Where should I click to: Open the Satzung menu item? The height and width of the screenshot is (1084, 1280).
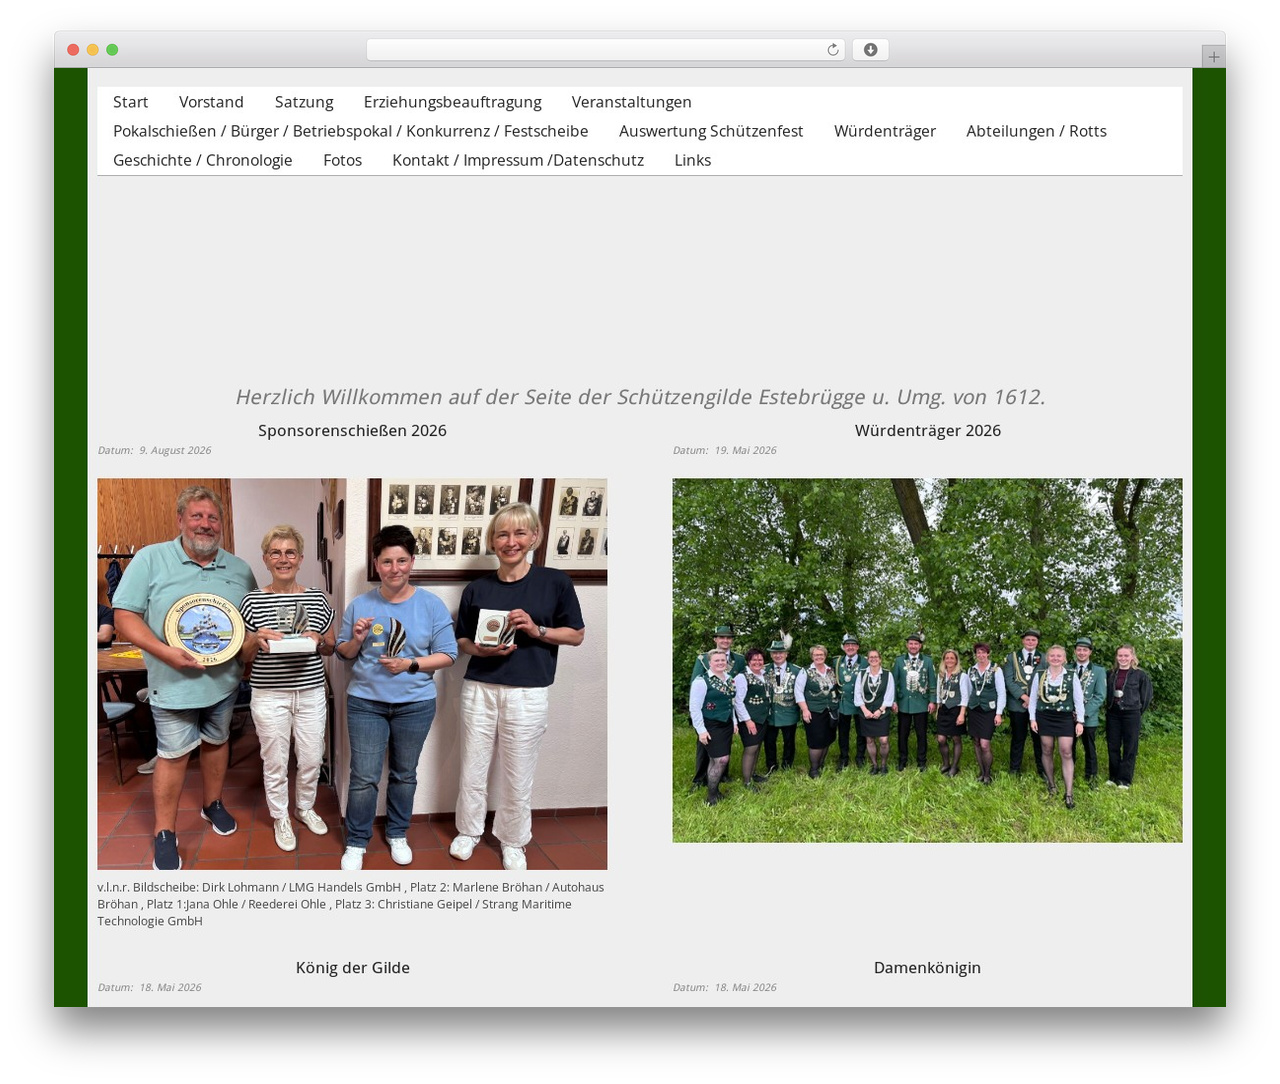coord(304,102)
